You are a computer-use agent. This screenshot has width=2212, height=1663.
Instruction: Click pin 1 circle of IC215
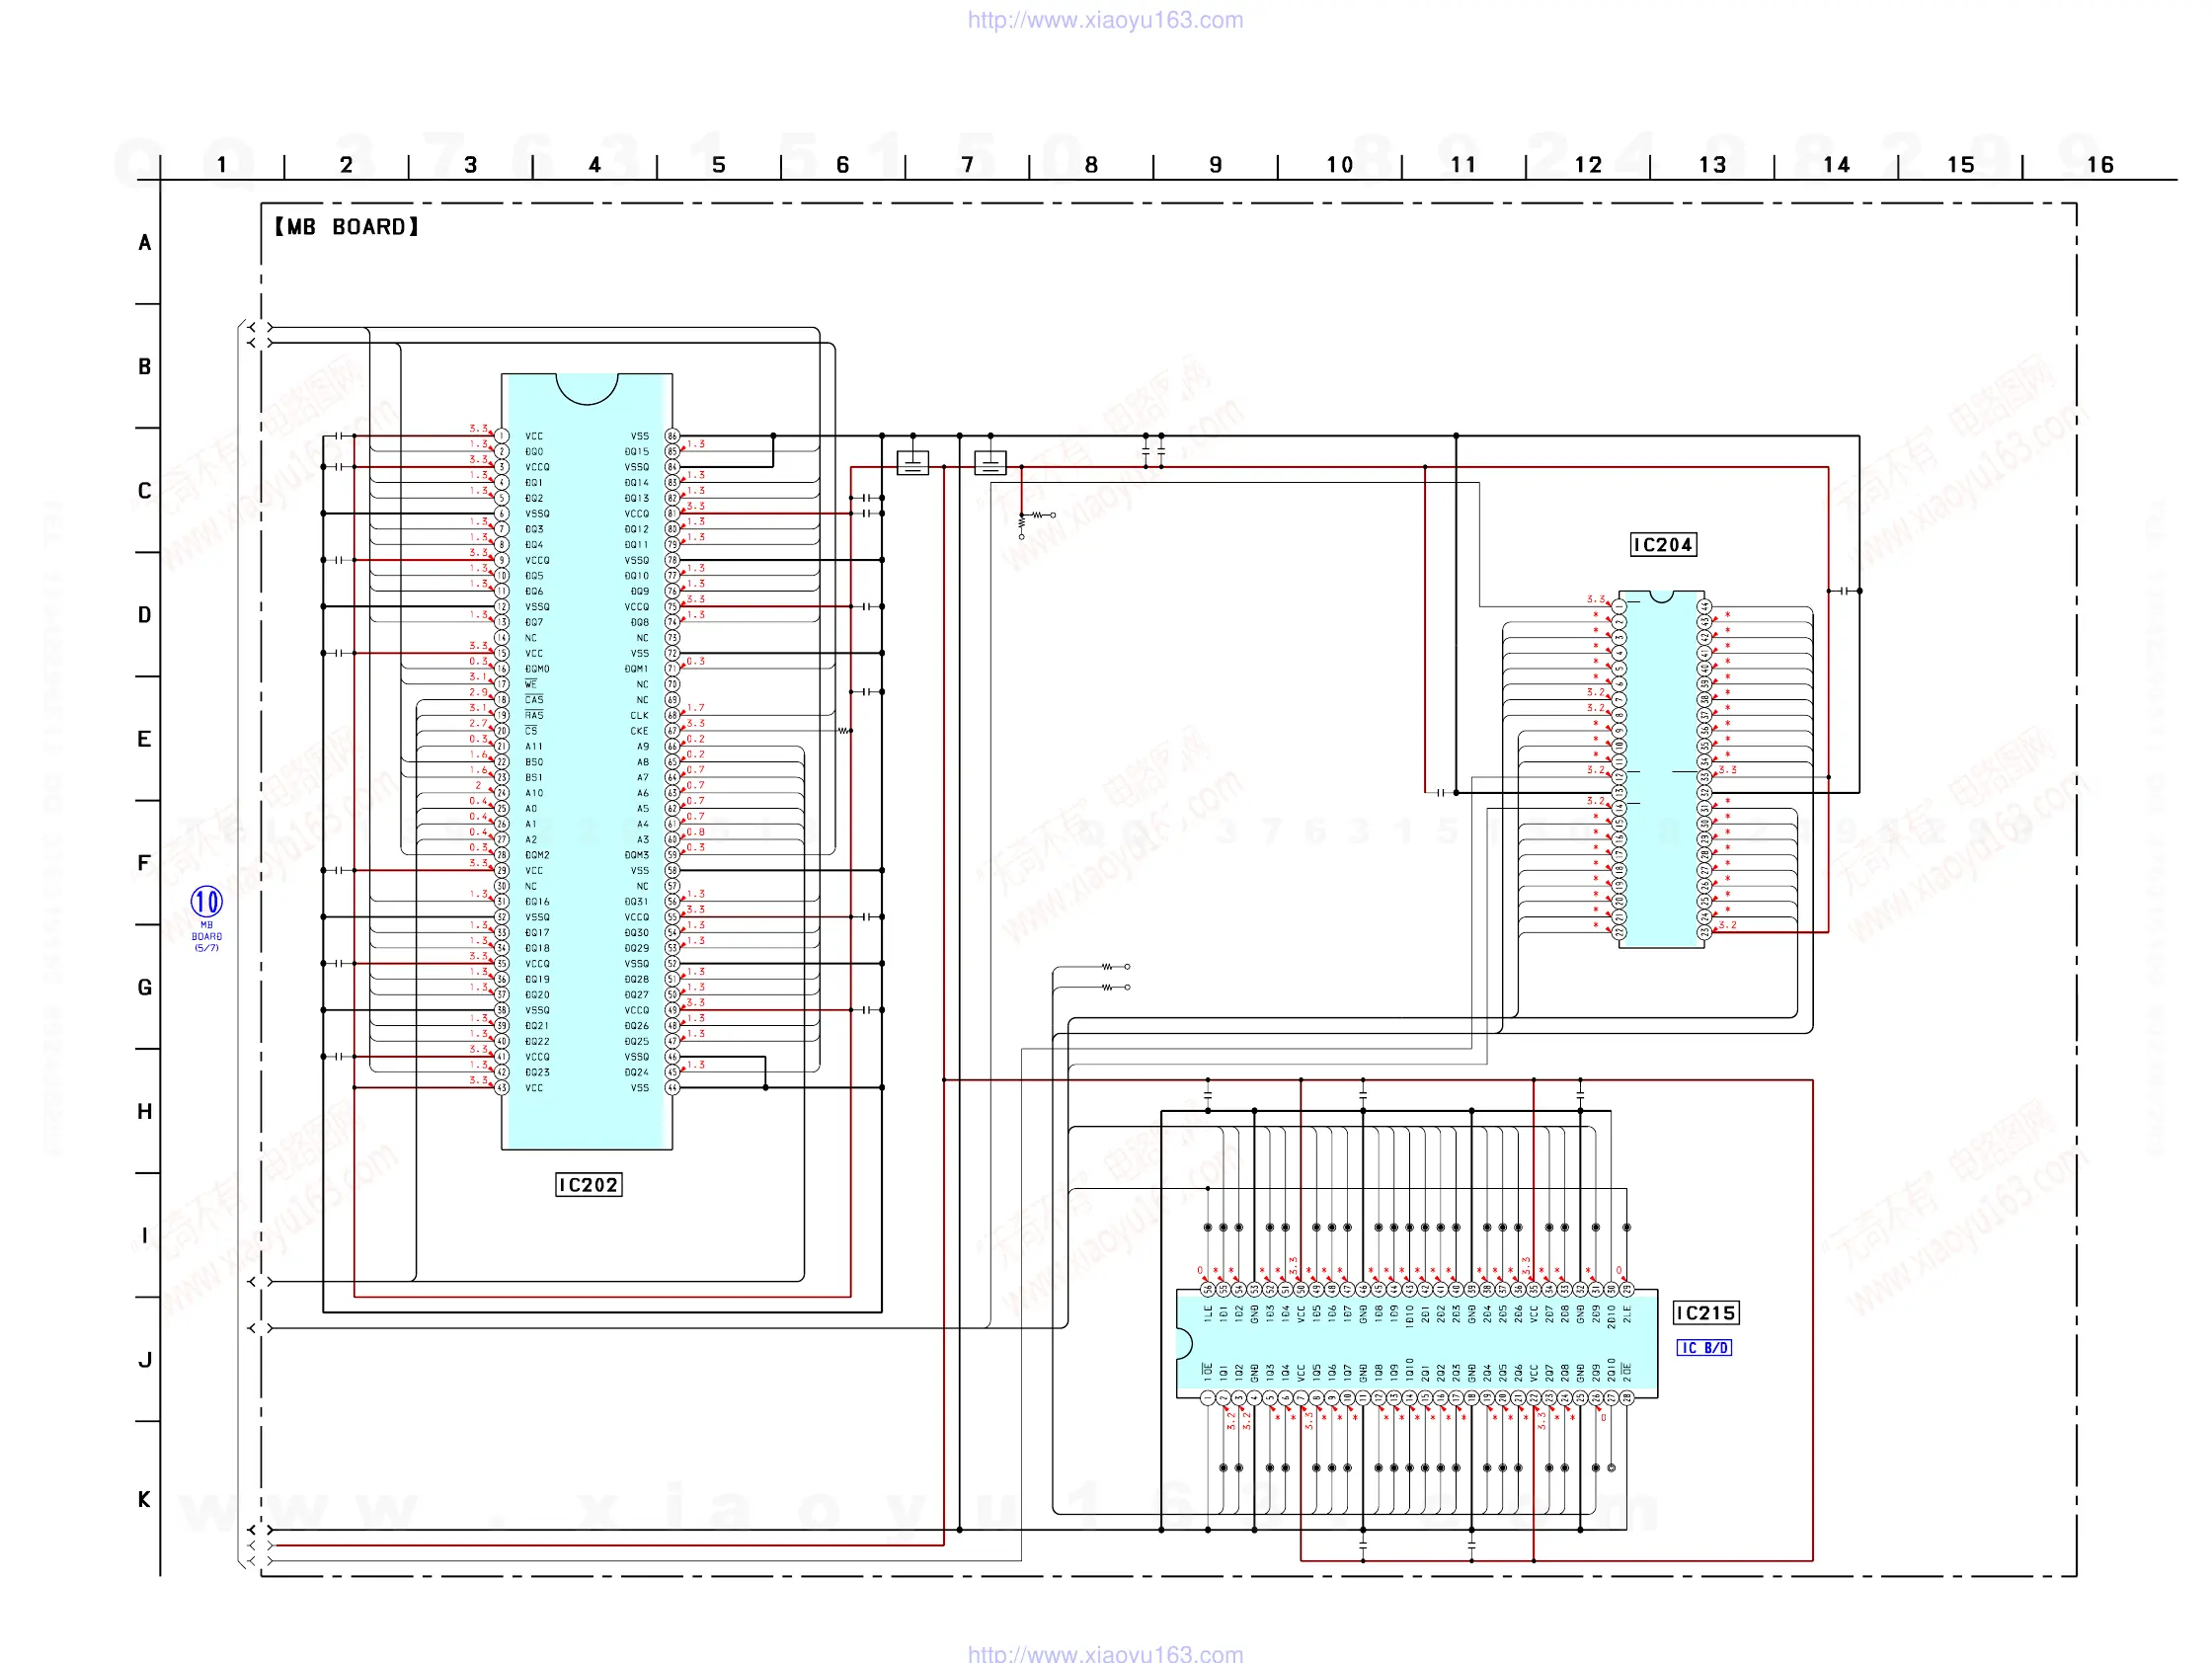click(1208, 1397)
